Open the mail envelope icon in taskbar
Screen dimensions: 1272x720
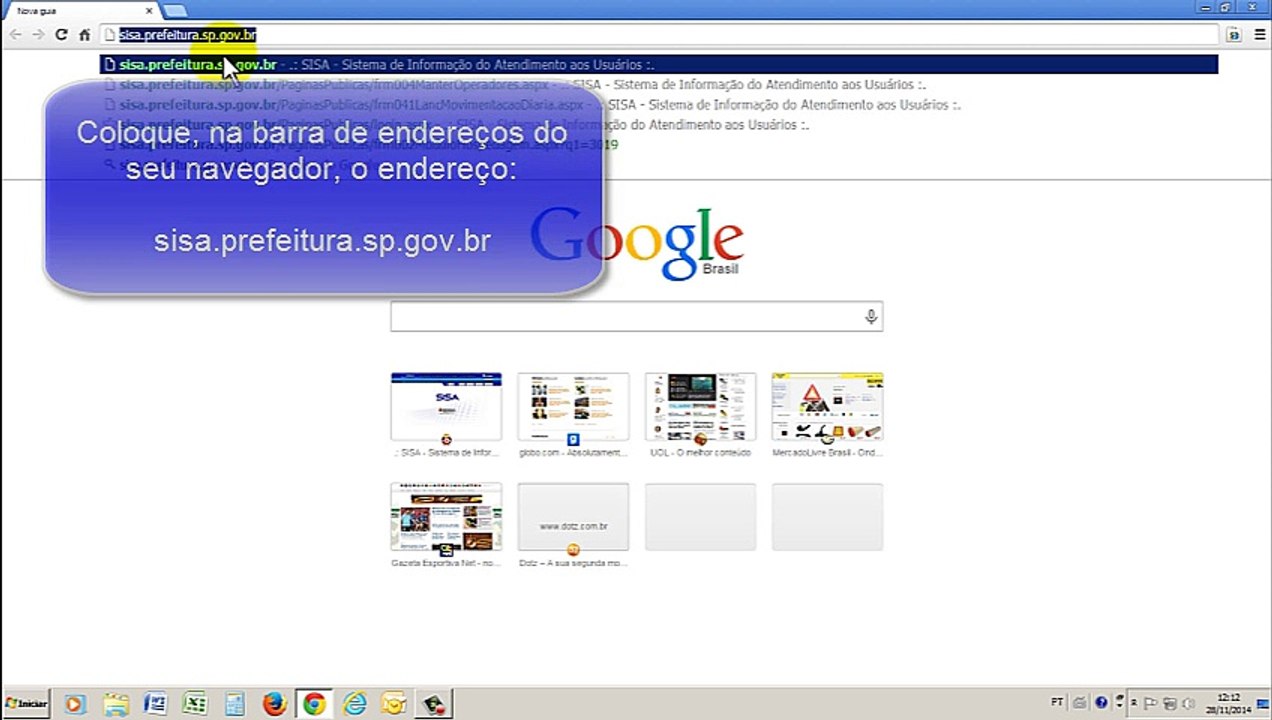coord(395,704)
